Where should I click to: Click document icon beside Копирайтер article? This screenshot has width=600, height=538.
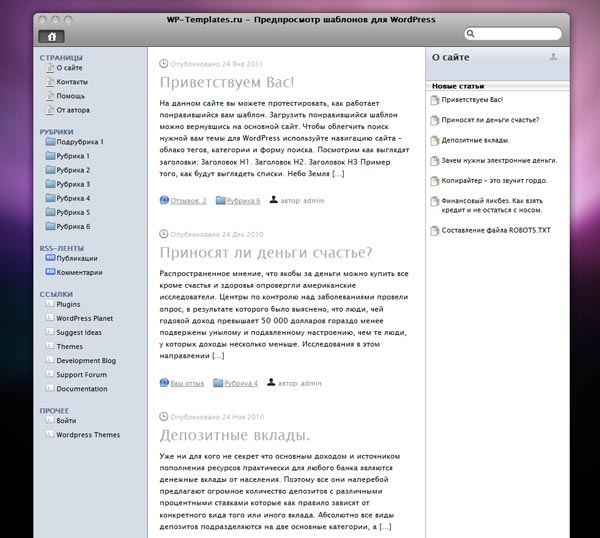click(x=433, y=181)
